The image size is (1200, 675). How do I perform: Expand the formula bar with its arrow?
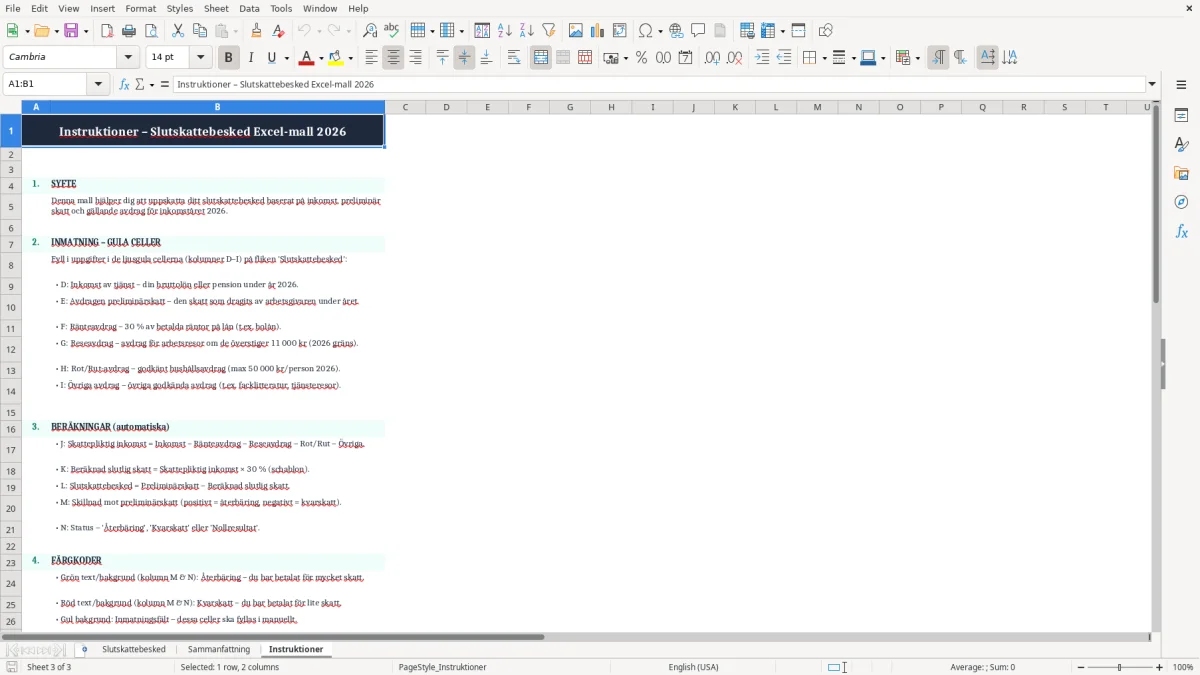(1152, 84)
